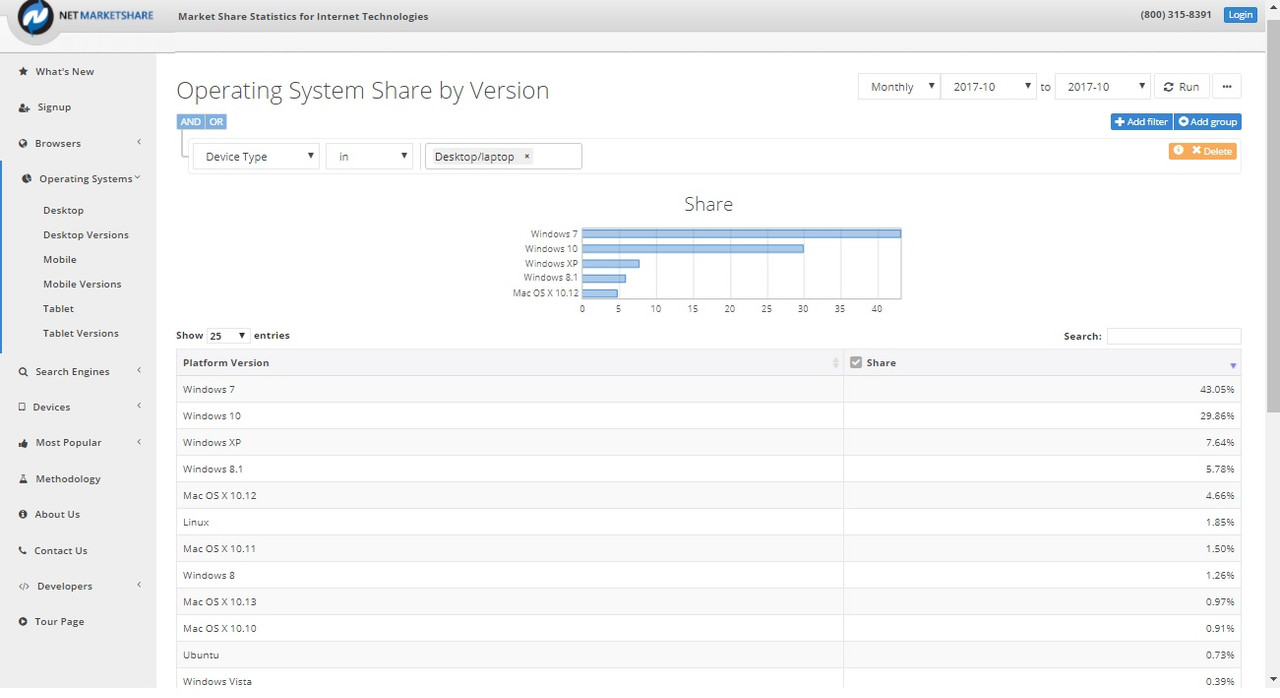
Task: Click the Windows 7 bar in the chart
Action: [741, 234]
